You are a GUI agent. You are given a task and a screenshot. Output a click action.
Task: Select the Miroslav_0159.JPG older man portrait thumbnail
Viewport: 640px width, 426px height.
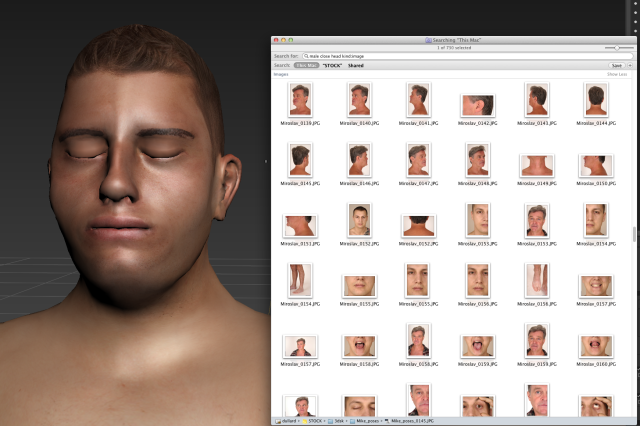click(x=537, y=341)
